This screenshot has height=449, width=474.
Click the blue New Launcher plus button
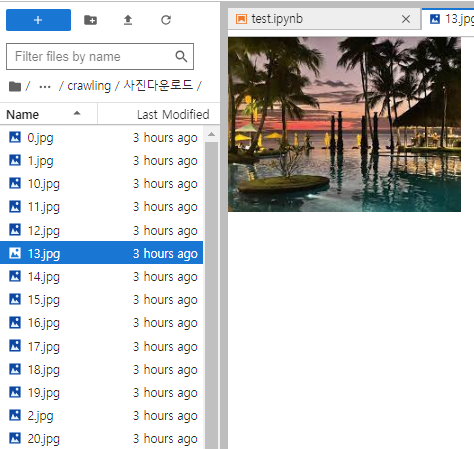tap(38, 20)
